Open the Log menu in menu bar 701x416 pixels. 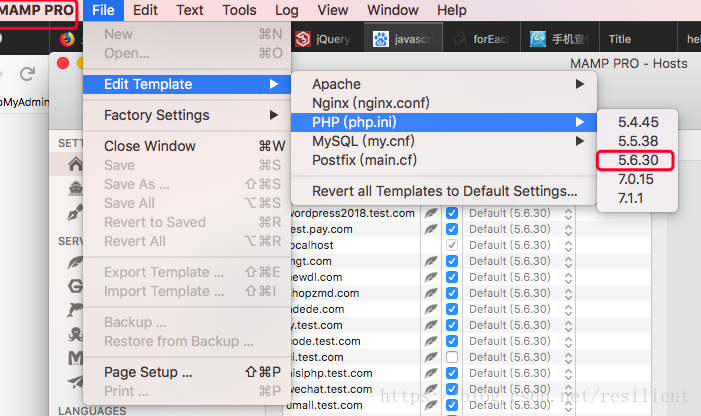(287, 10)
